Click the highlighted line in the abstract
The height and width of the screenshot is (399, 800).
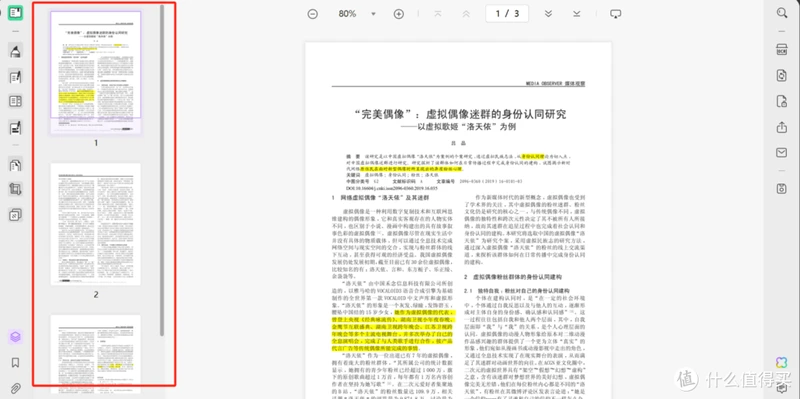411,168
